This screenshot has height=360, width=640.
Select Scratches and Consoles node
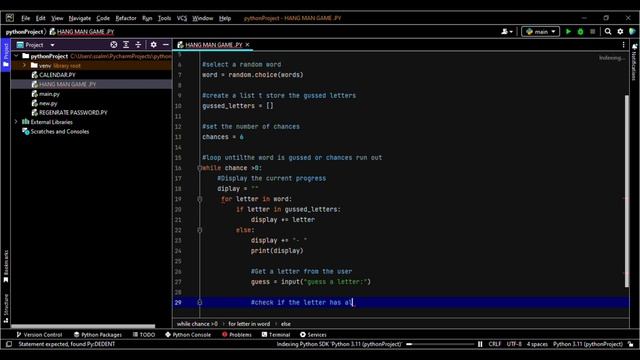click(x=60, y=131)
